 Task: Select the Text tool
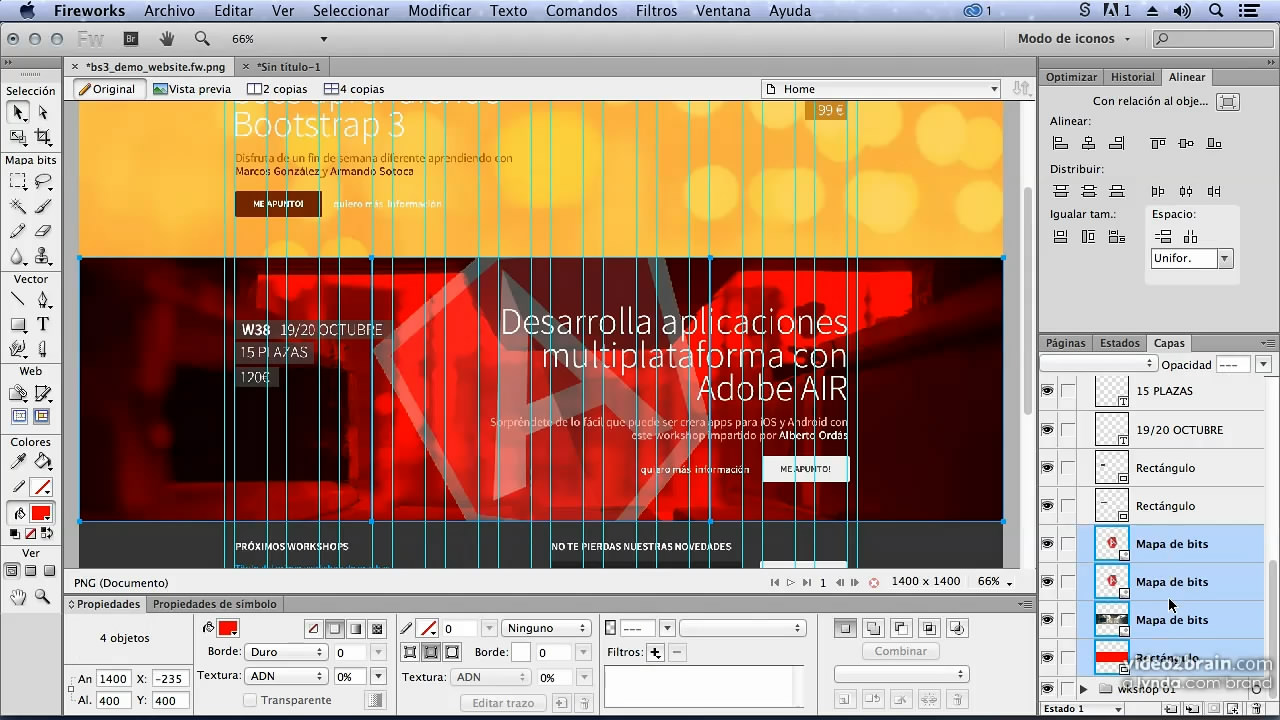click(x=43, y=324)
